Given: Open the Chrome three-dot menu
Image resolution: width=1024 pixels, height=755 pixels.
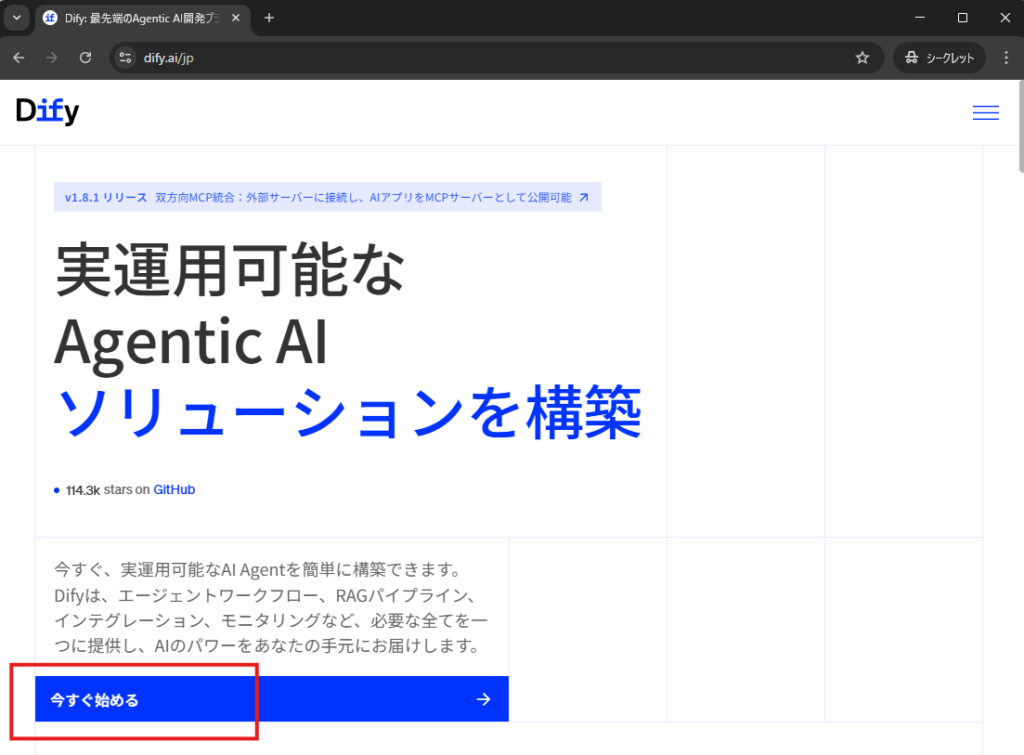Looking at the screenshot, I should tap(1006, 57).
